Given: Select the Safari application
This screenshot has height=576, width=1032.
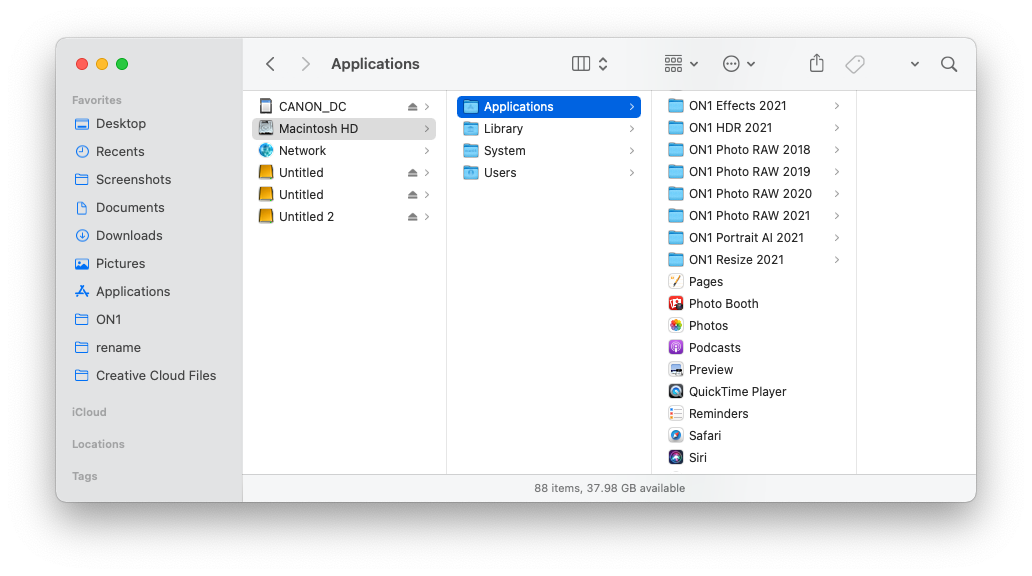Looking at the screenshot, I should point(704,436).
